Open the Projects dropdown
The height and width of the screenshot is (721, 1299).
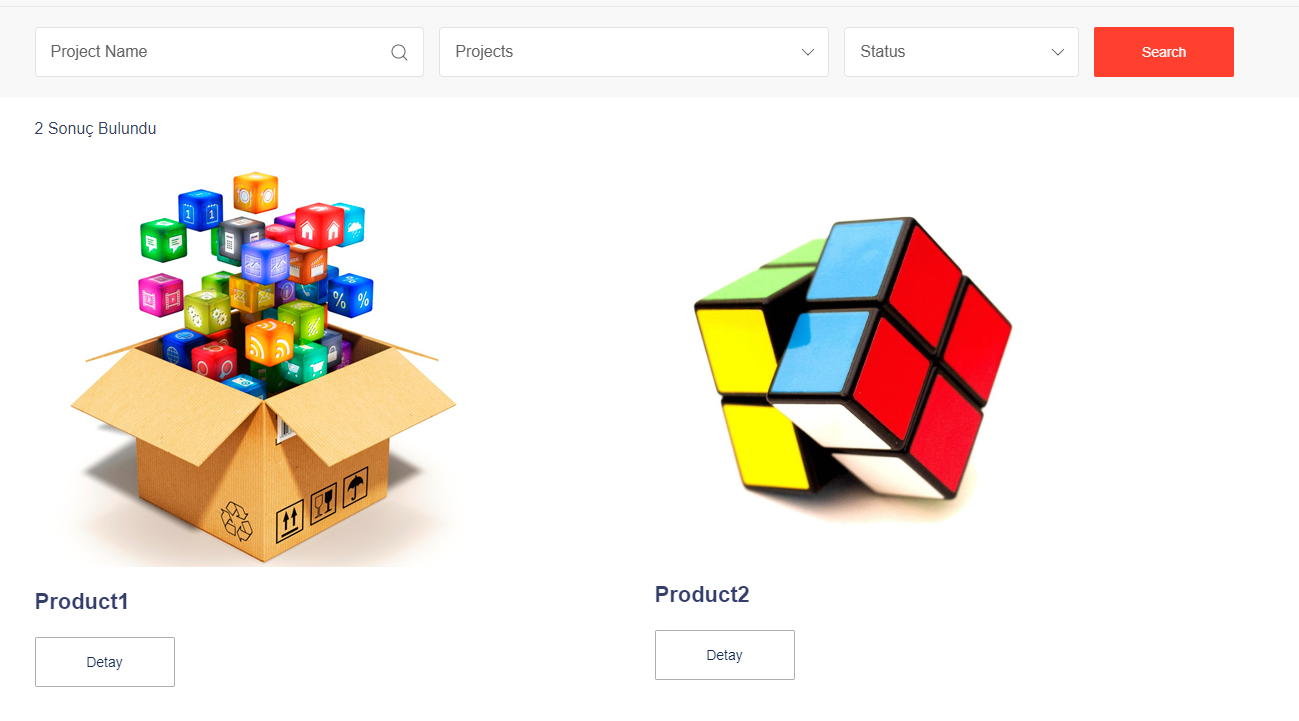tap(634, 52)
